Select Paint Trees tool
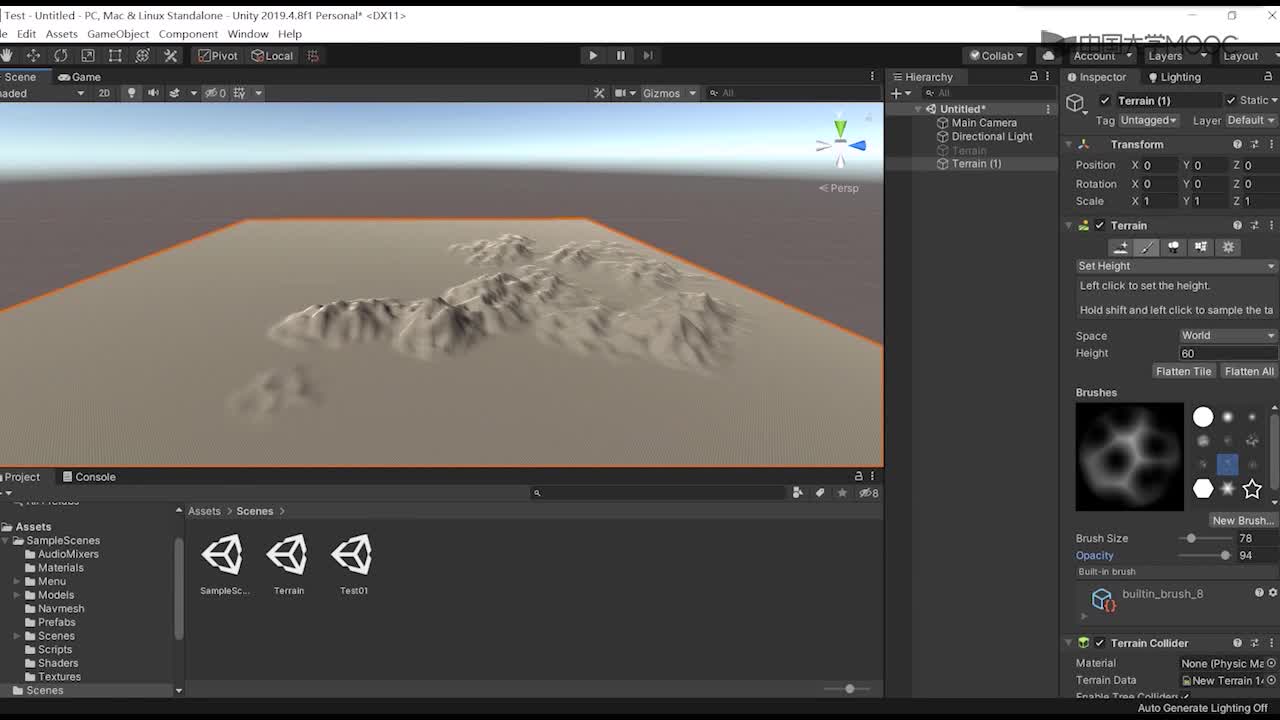Image resolution: width=1280 pixels, height=720 pixels. tap(1174, 247)
